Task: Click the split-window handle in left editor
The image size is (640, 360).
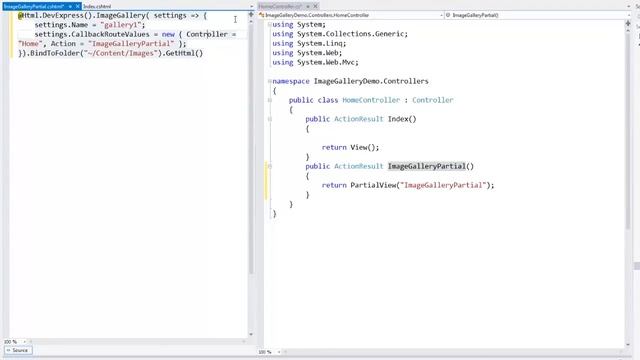Action: coord(251,15)
